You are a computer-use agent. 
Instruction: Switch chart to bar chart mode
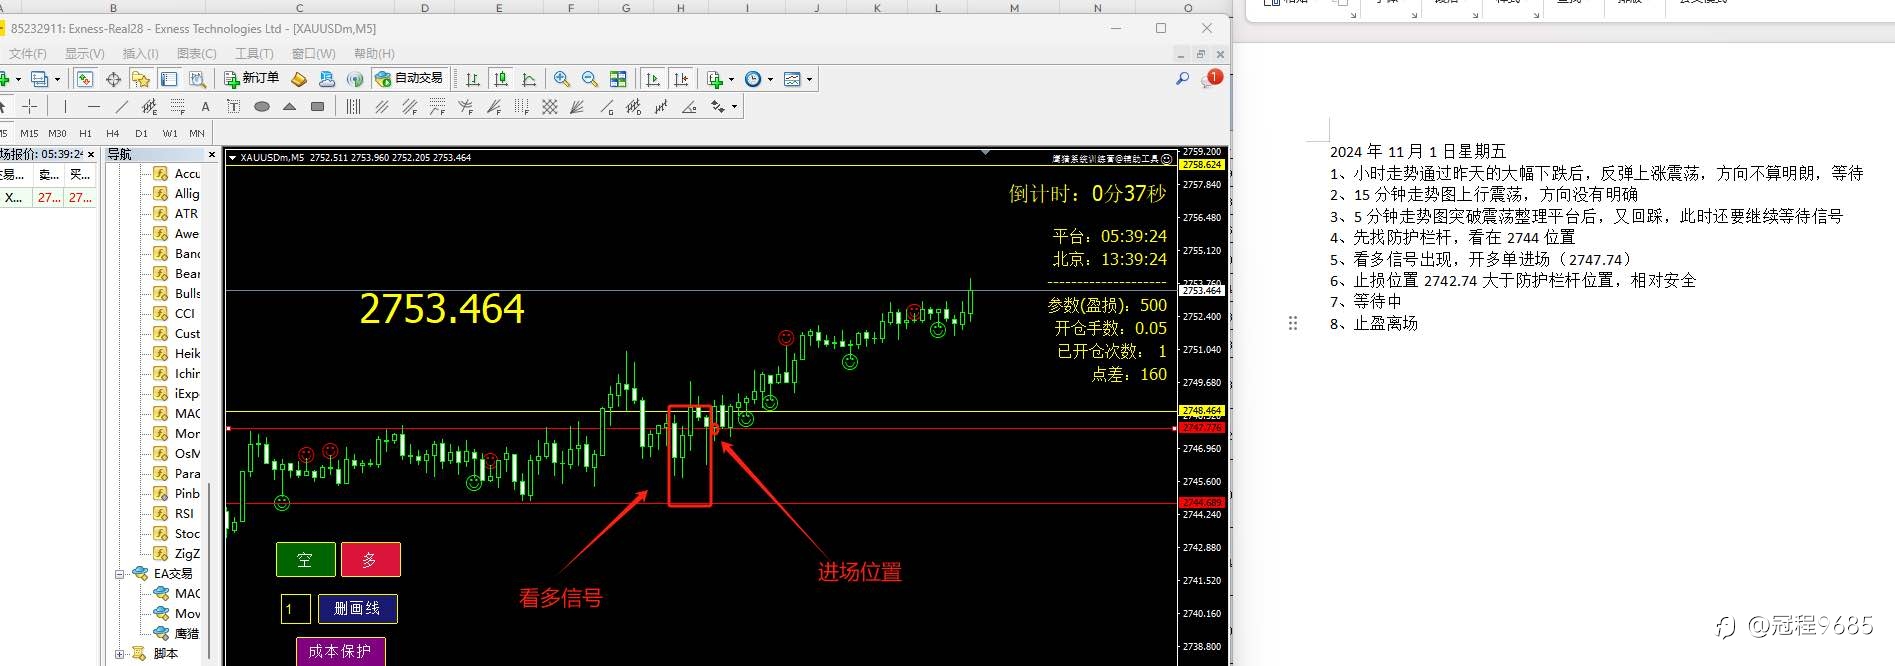[x=472, y=79]
